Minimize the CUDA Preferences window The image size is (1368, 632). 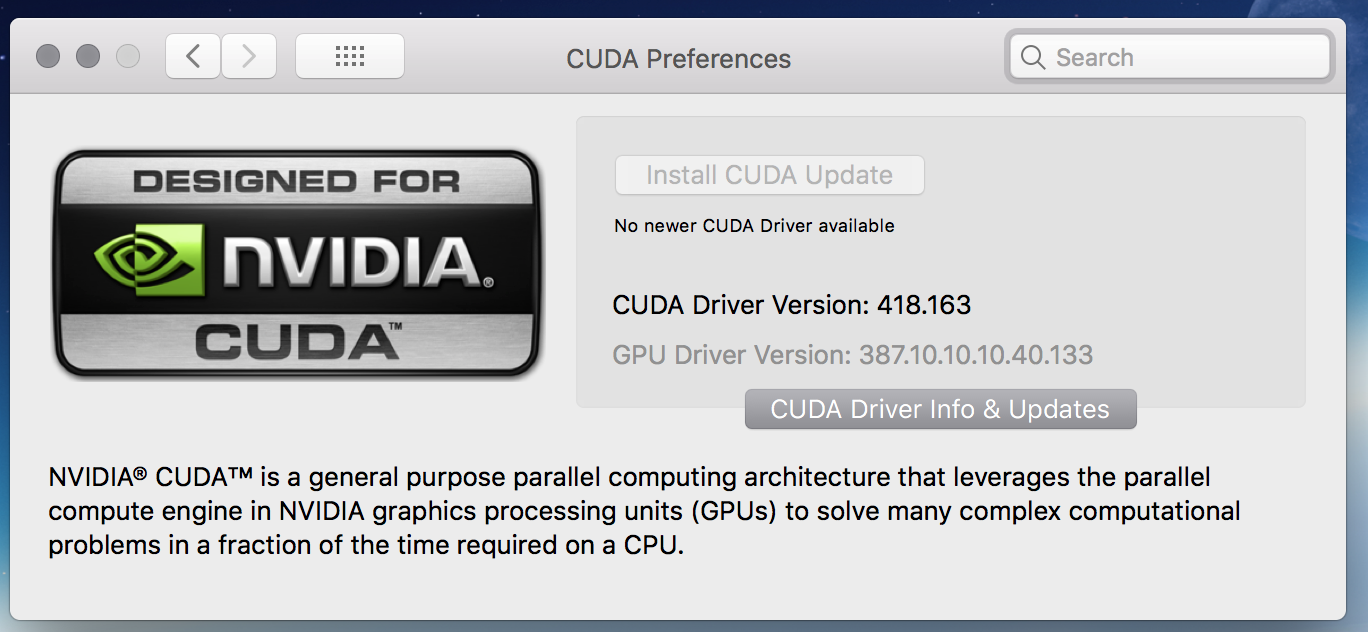88,56
